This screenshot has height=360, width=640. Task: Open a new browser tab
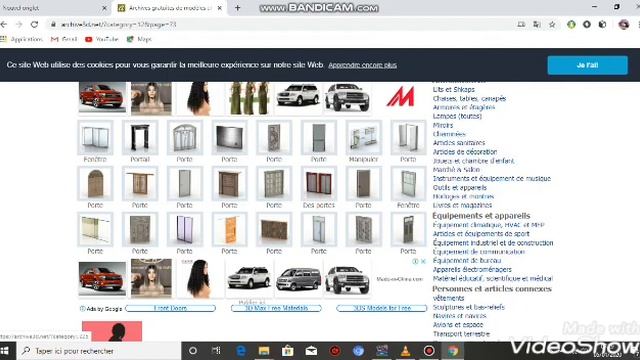tap(238, 8)
